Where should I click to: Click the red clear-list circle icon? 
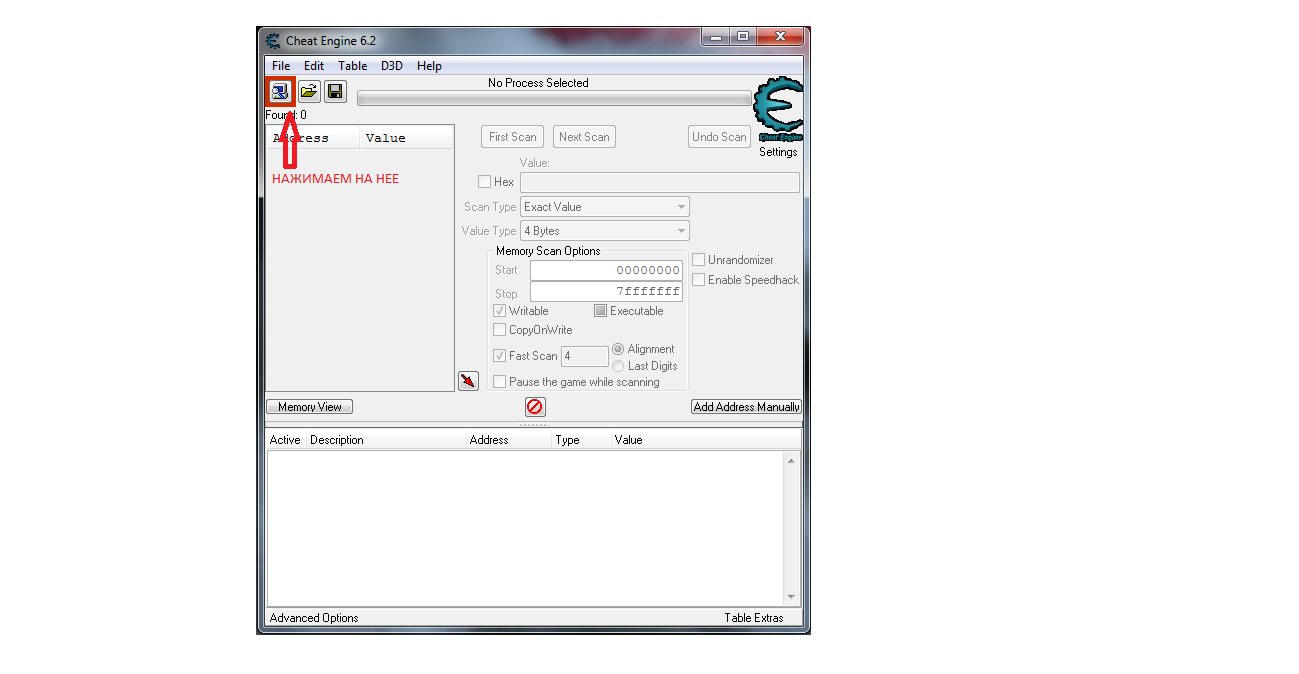click(x=535, y=407)
